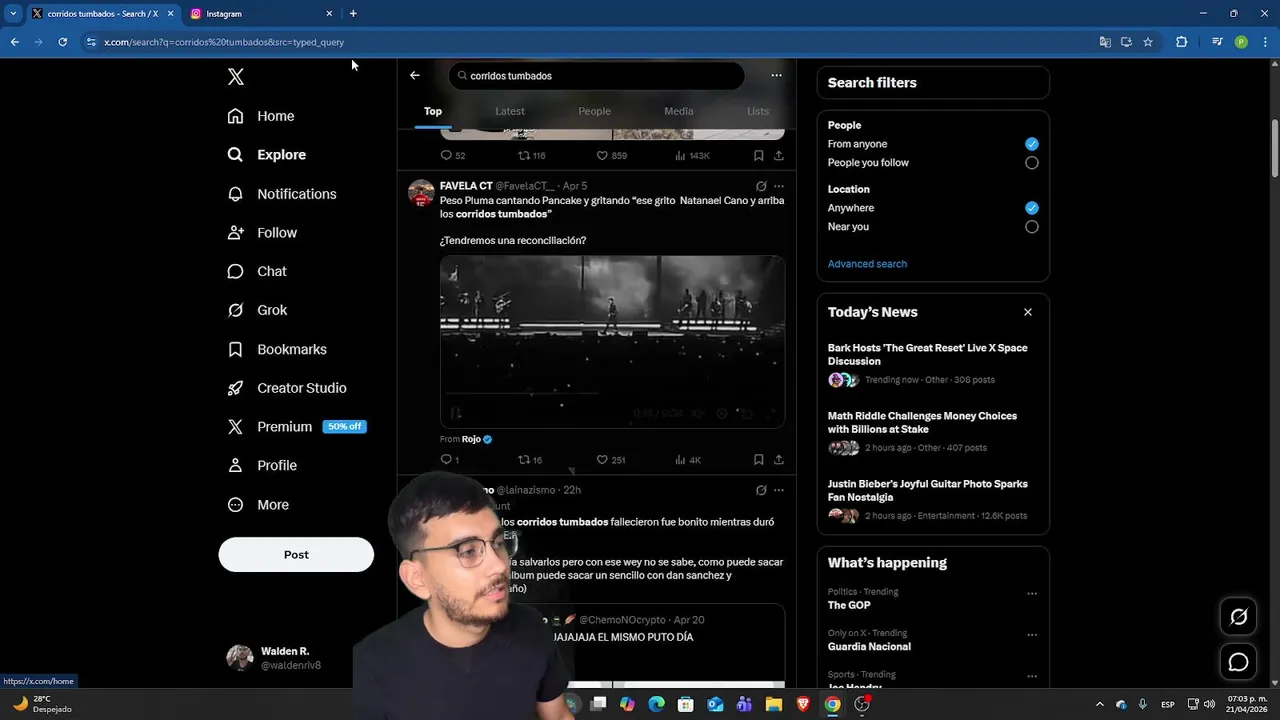1280x720 pixels.
Task: Share the FAVELA CT post
Action: 779,460
